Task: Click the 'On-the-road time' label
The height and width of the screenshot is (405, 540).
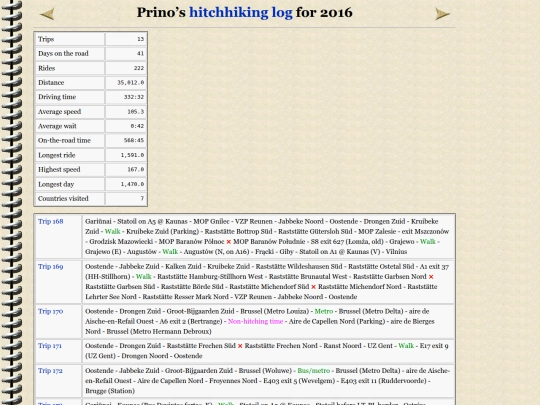Action: point(64,141)
